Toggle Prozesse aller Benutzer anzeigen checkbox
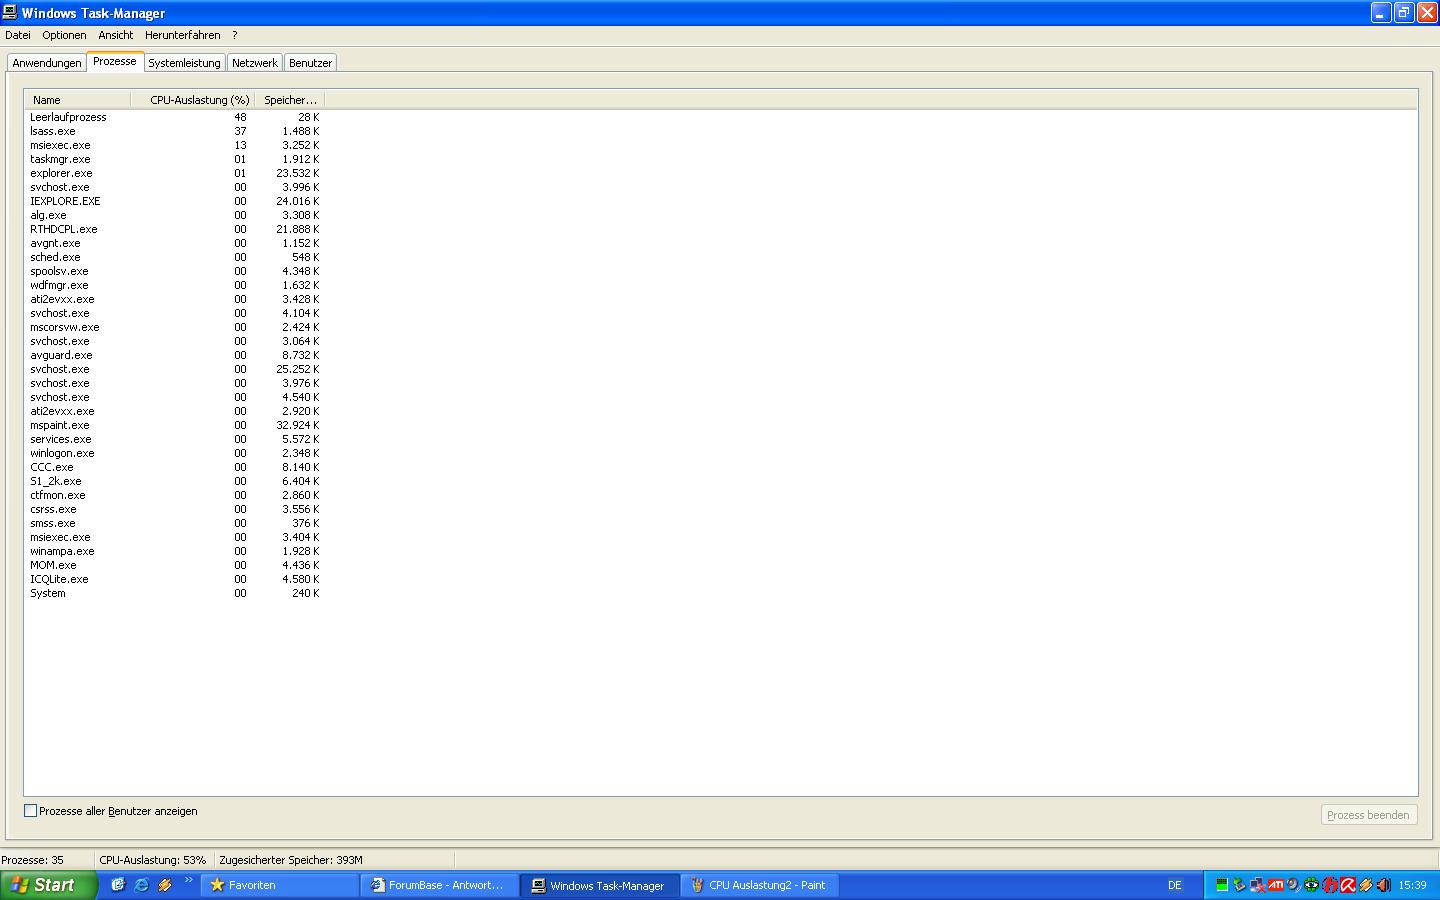 coord(30,811)
